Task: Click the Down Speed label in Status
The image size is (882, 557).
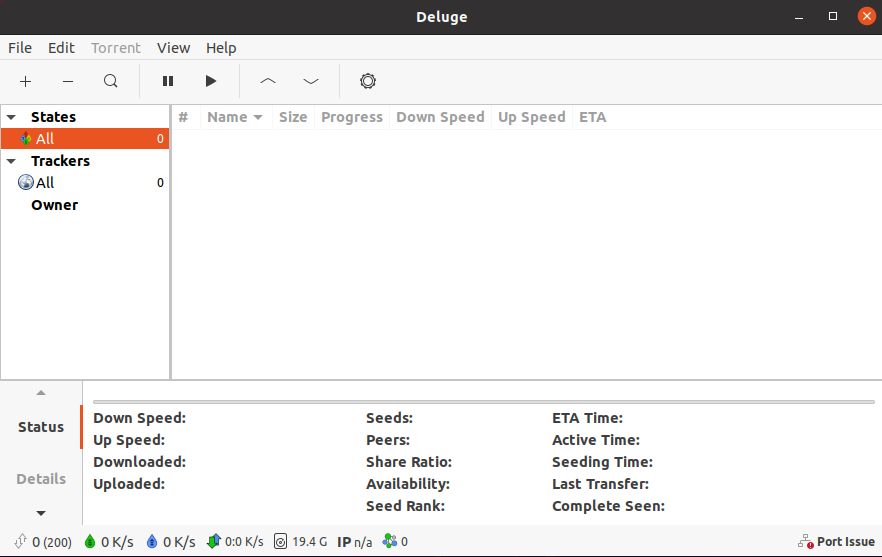Action: click(140, 418)
